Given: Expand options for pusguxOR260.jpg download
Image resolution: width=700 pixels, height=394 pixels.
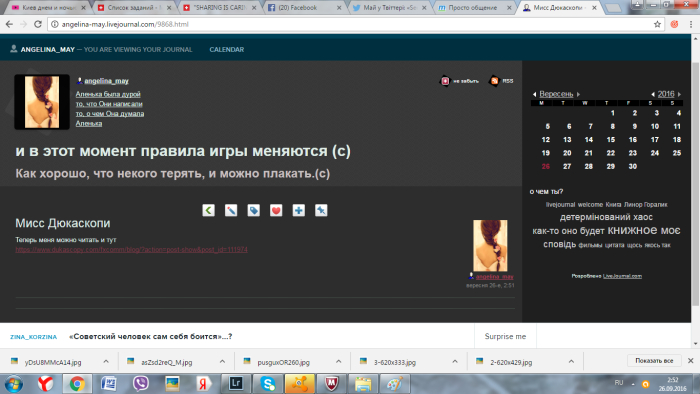Looking at the screenshot, I should (338, 361).
